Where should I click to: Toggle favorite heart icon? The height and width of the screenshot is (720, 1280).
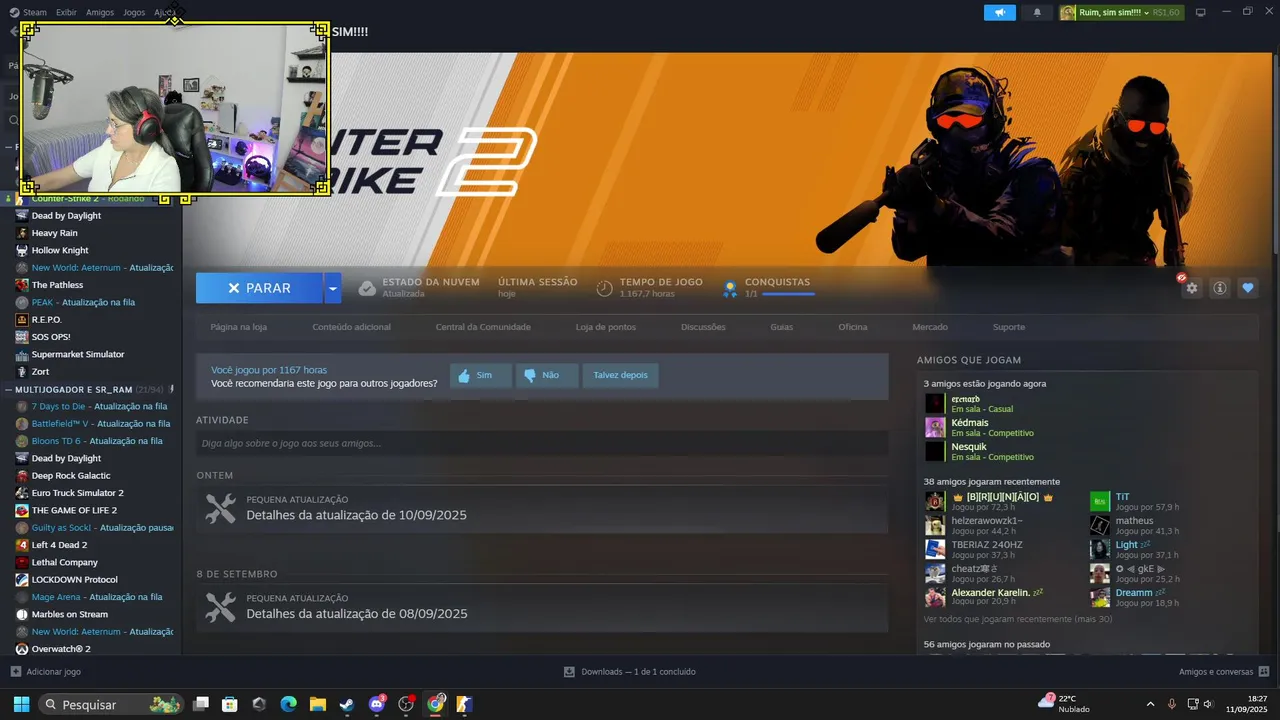coord(1248,288)
